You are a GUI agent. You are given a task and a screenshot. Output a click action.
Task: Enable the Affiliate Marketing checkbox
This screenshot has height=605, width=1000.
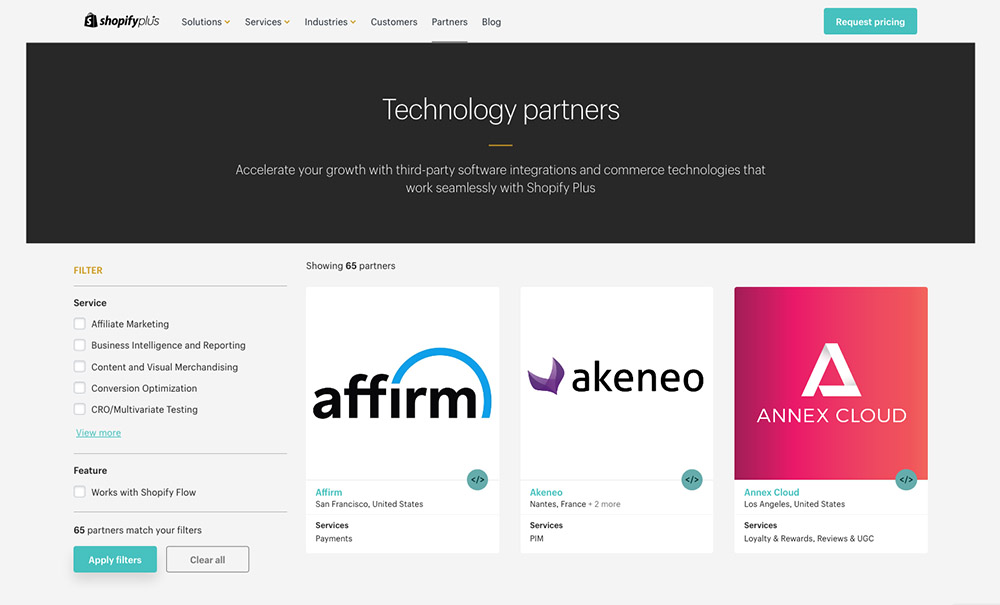(80, 324)
